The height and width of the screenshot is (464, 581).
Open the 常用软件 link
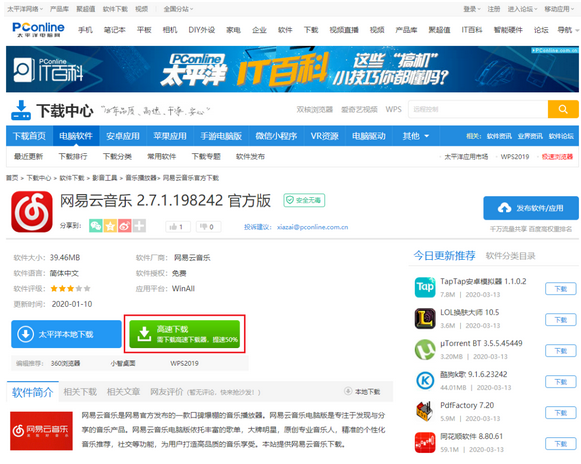(162, 156)
